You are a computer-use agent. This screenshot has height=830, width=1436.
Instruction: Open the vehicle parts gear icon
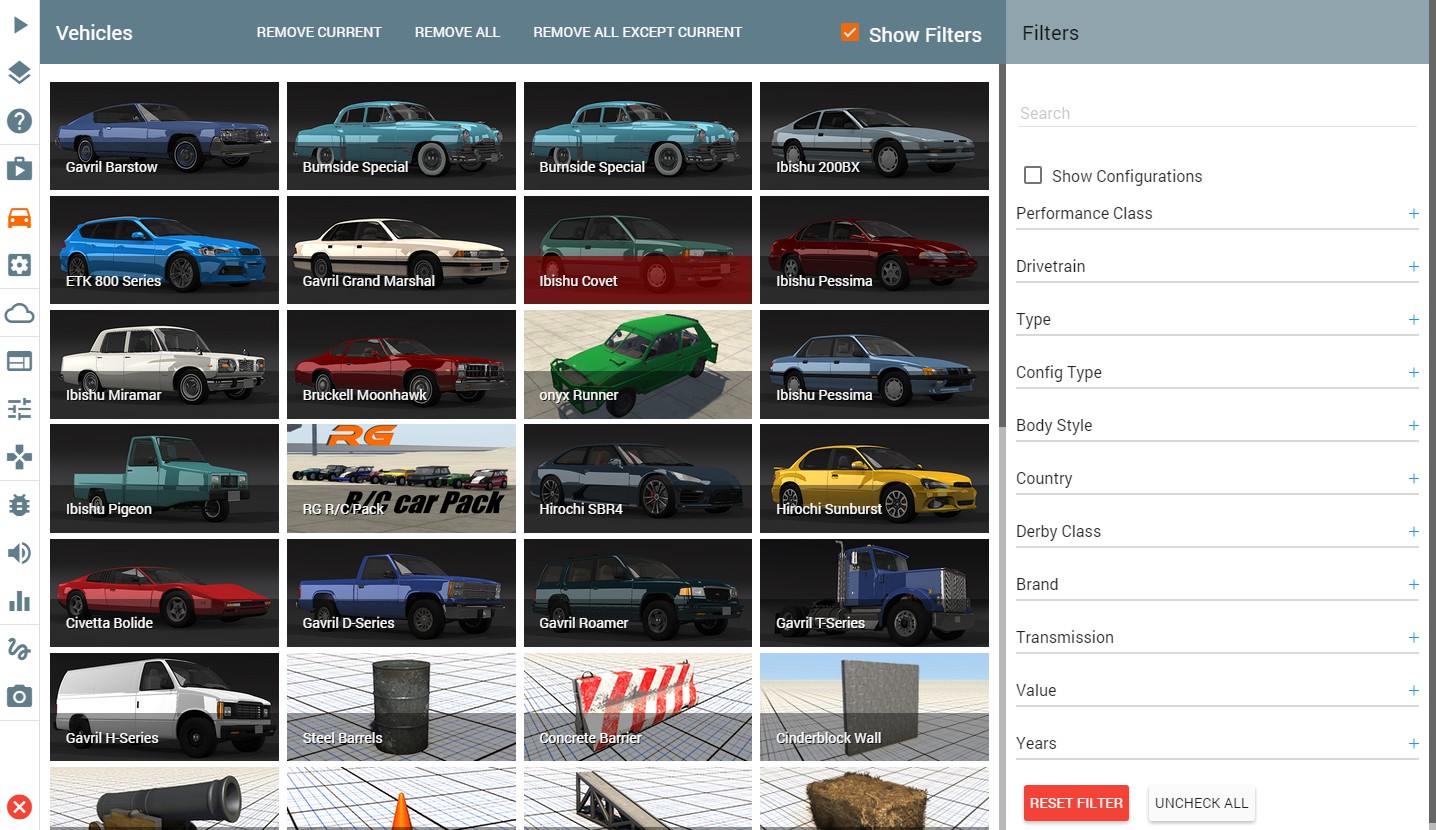pos(19,265)
